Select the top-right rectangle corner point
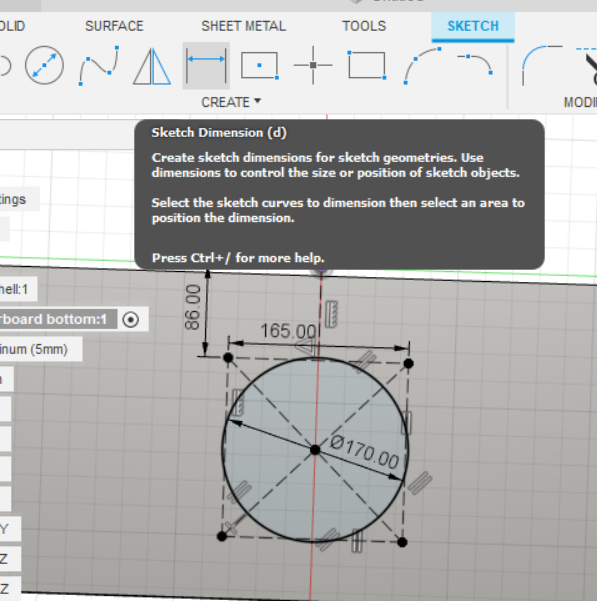597x601 pixels. pyautogui.click(x=408, y=363)
